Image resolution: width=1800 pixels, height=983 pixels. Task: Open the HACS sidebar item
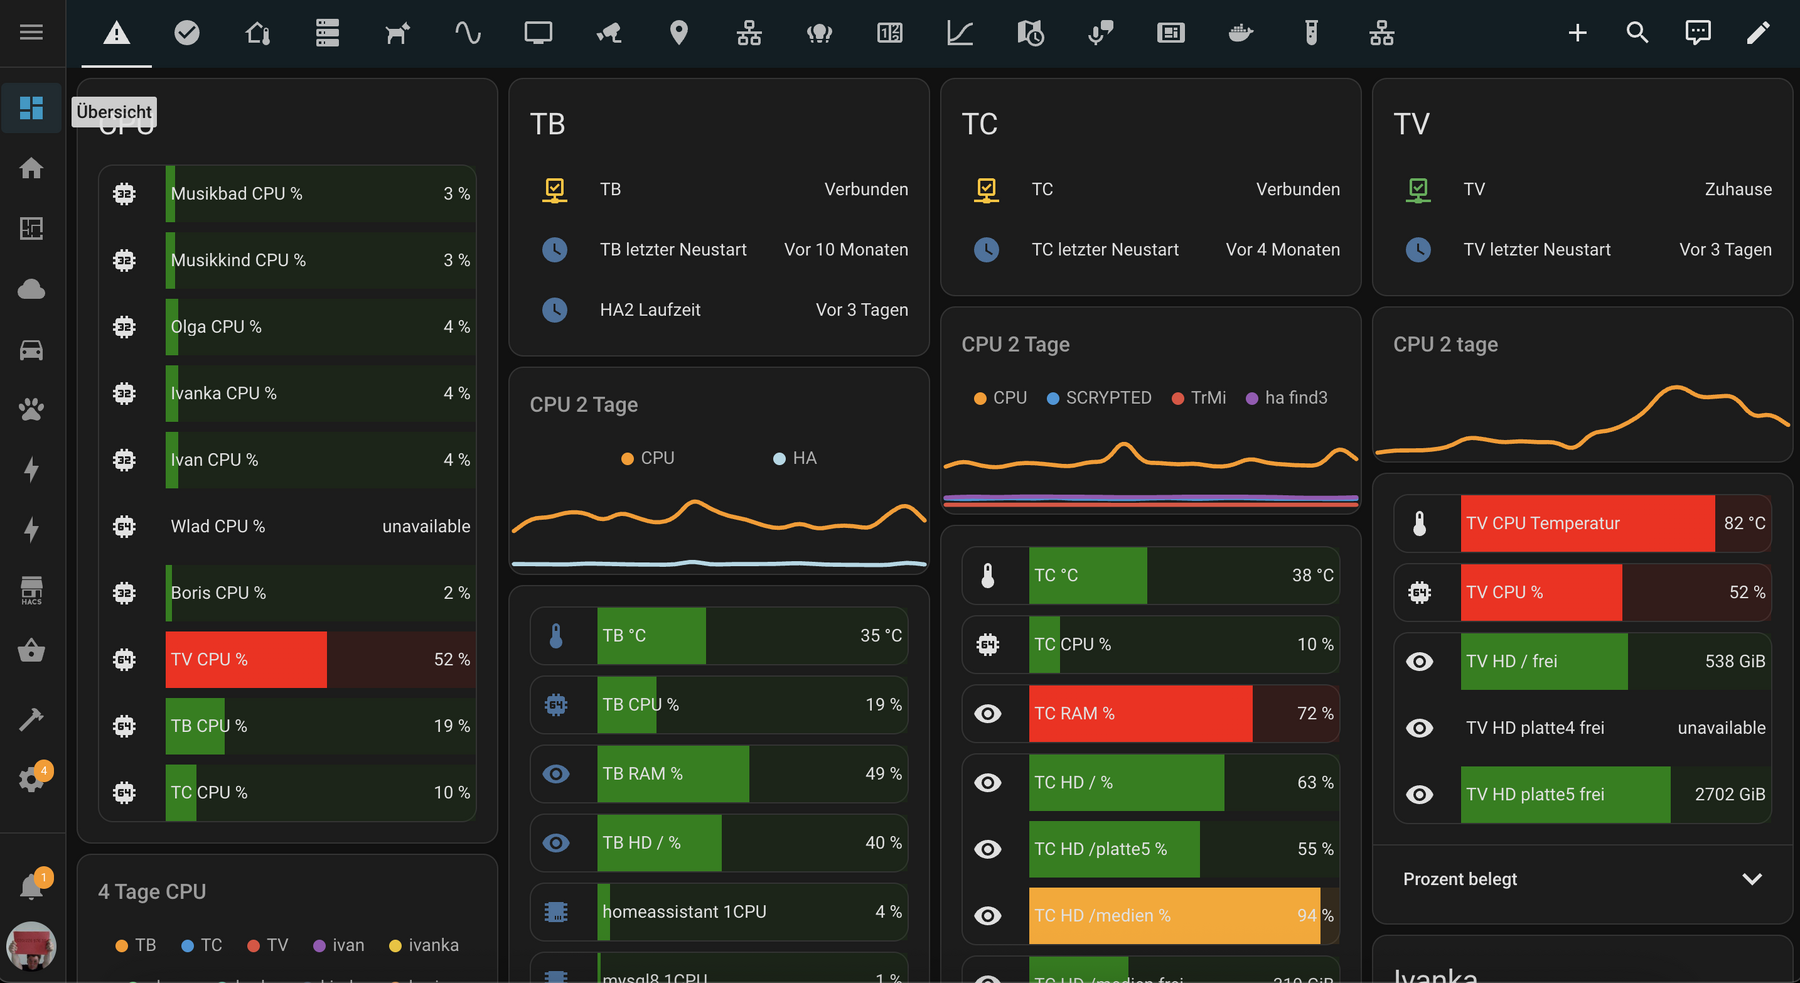tap(31, 590)
